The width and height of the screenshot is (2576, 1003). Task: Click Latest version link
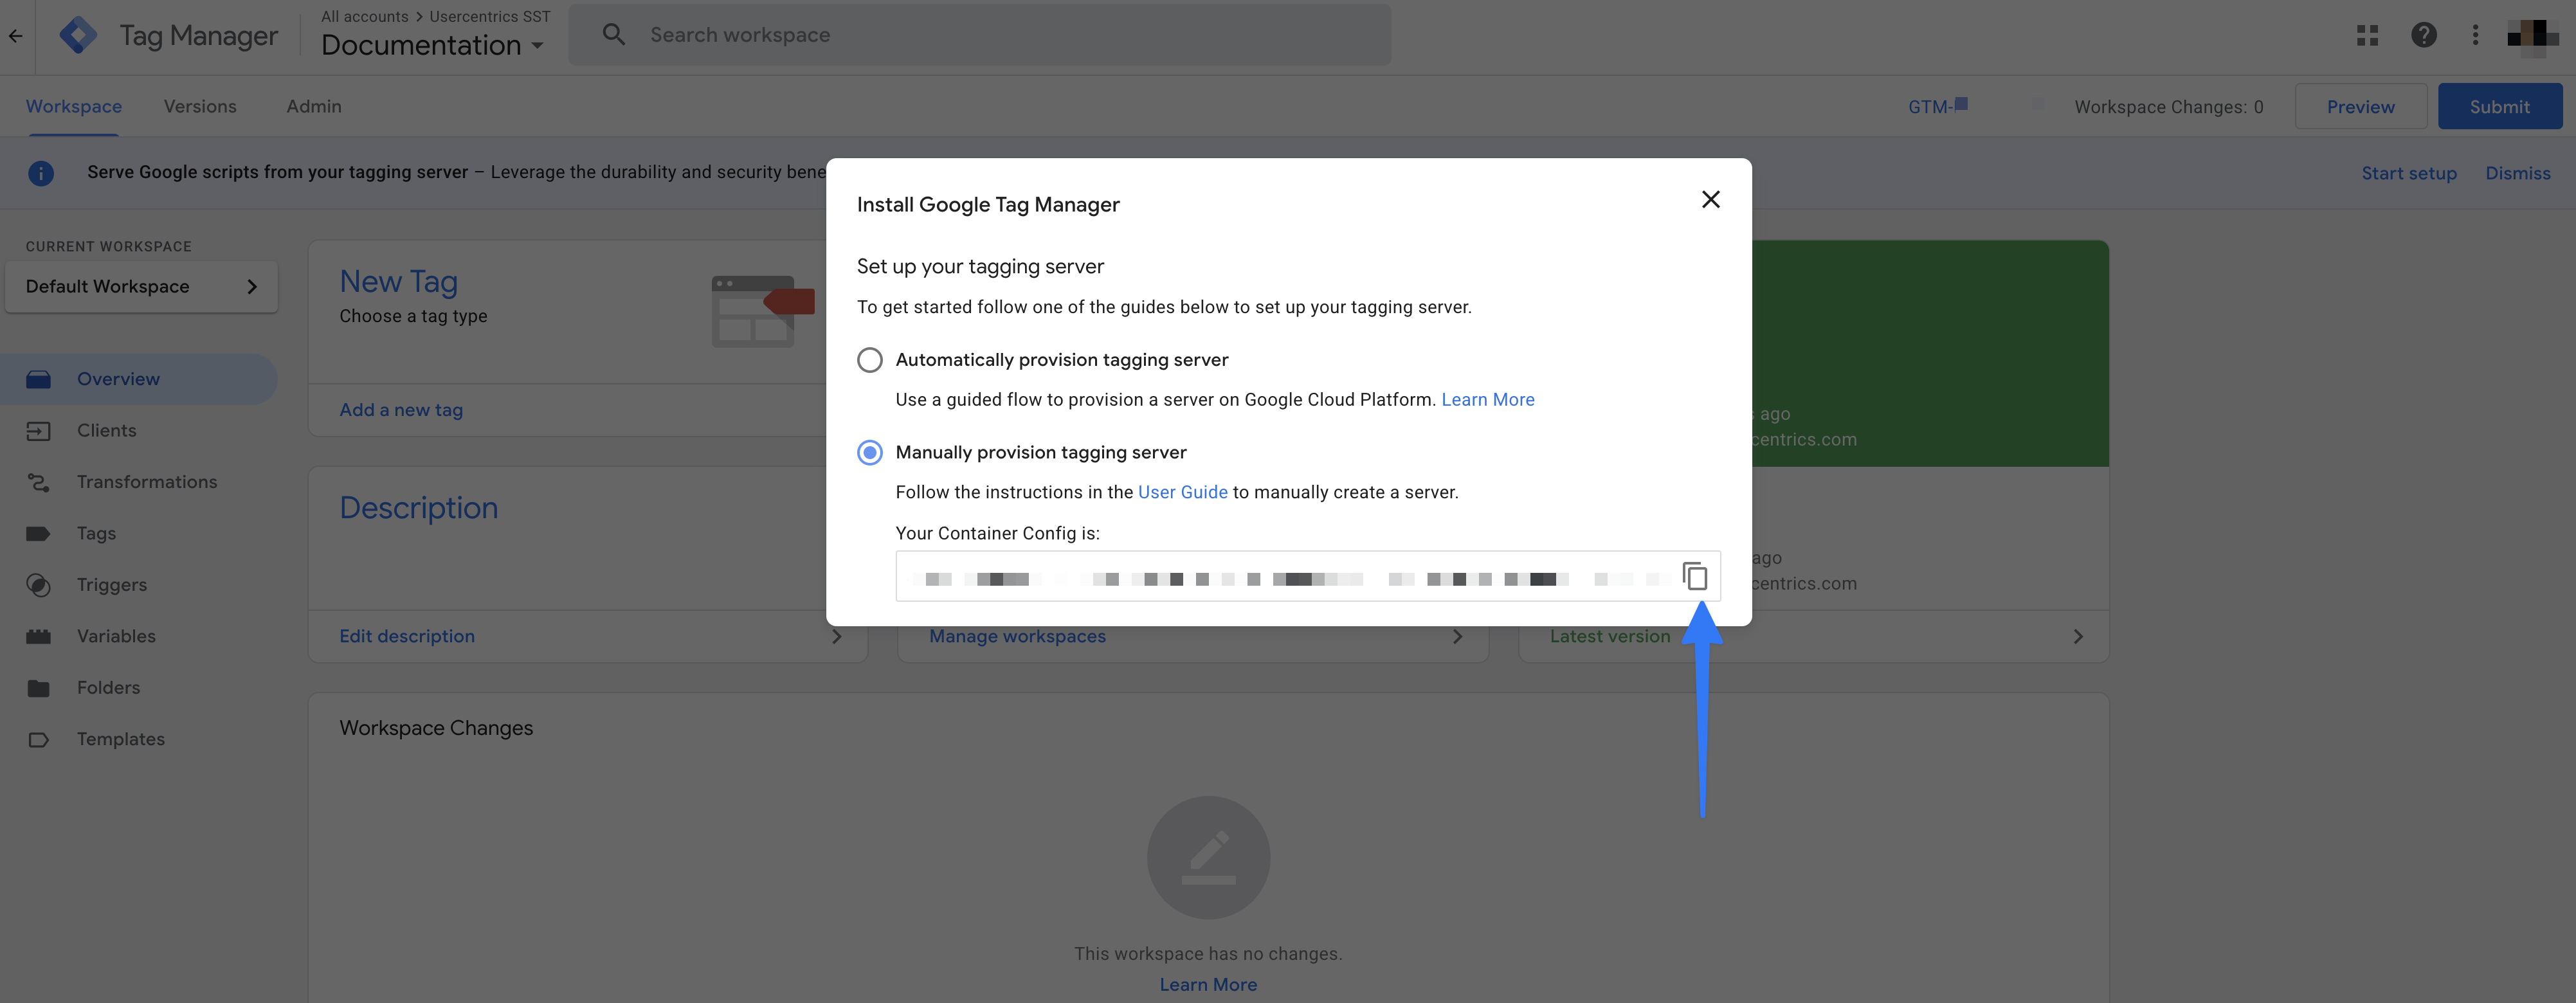(1609, 636)
